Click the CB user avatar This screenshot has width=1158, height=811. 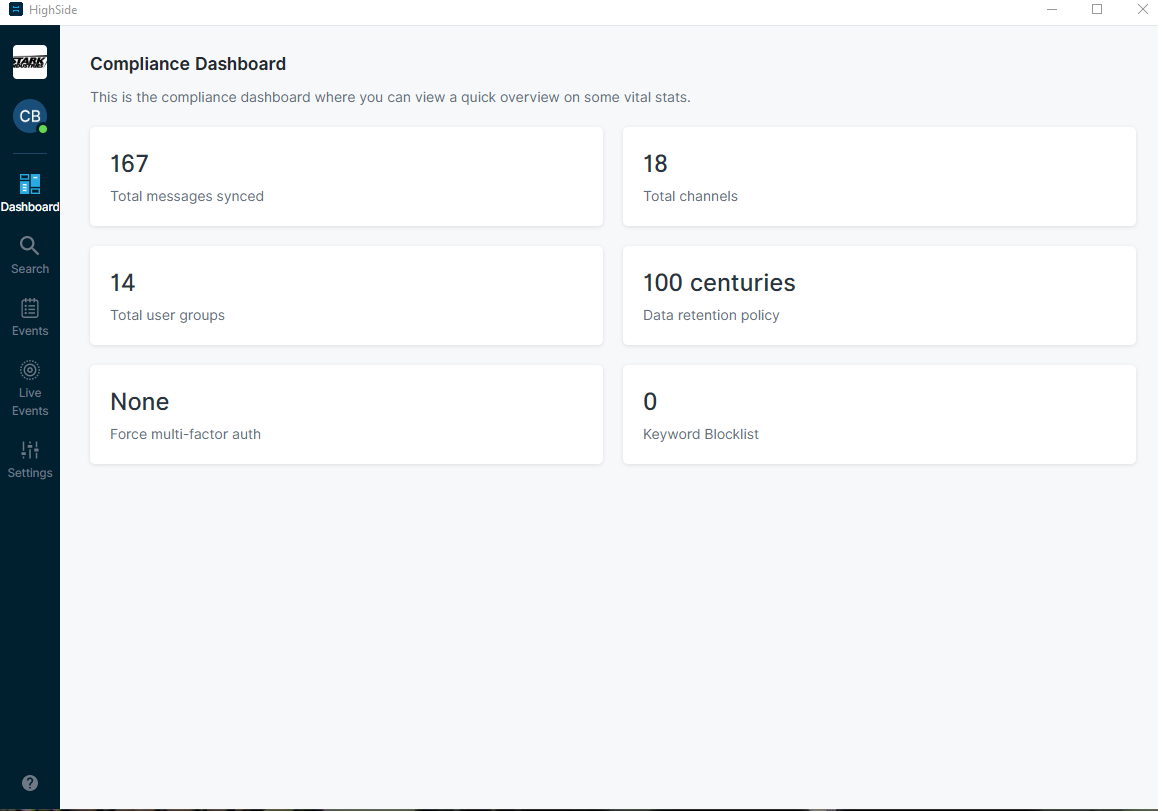coord(30,116)
